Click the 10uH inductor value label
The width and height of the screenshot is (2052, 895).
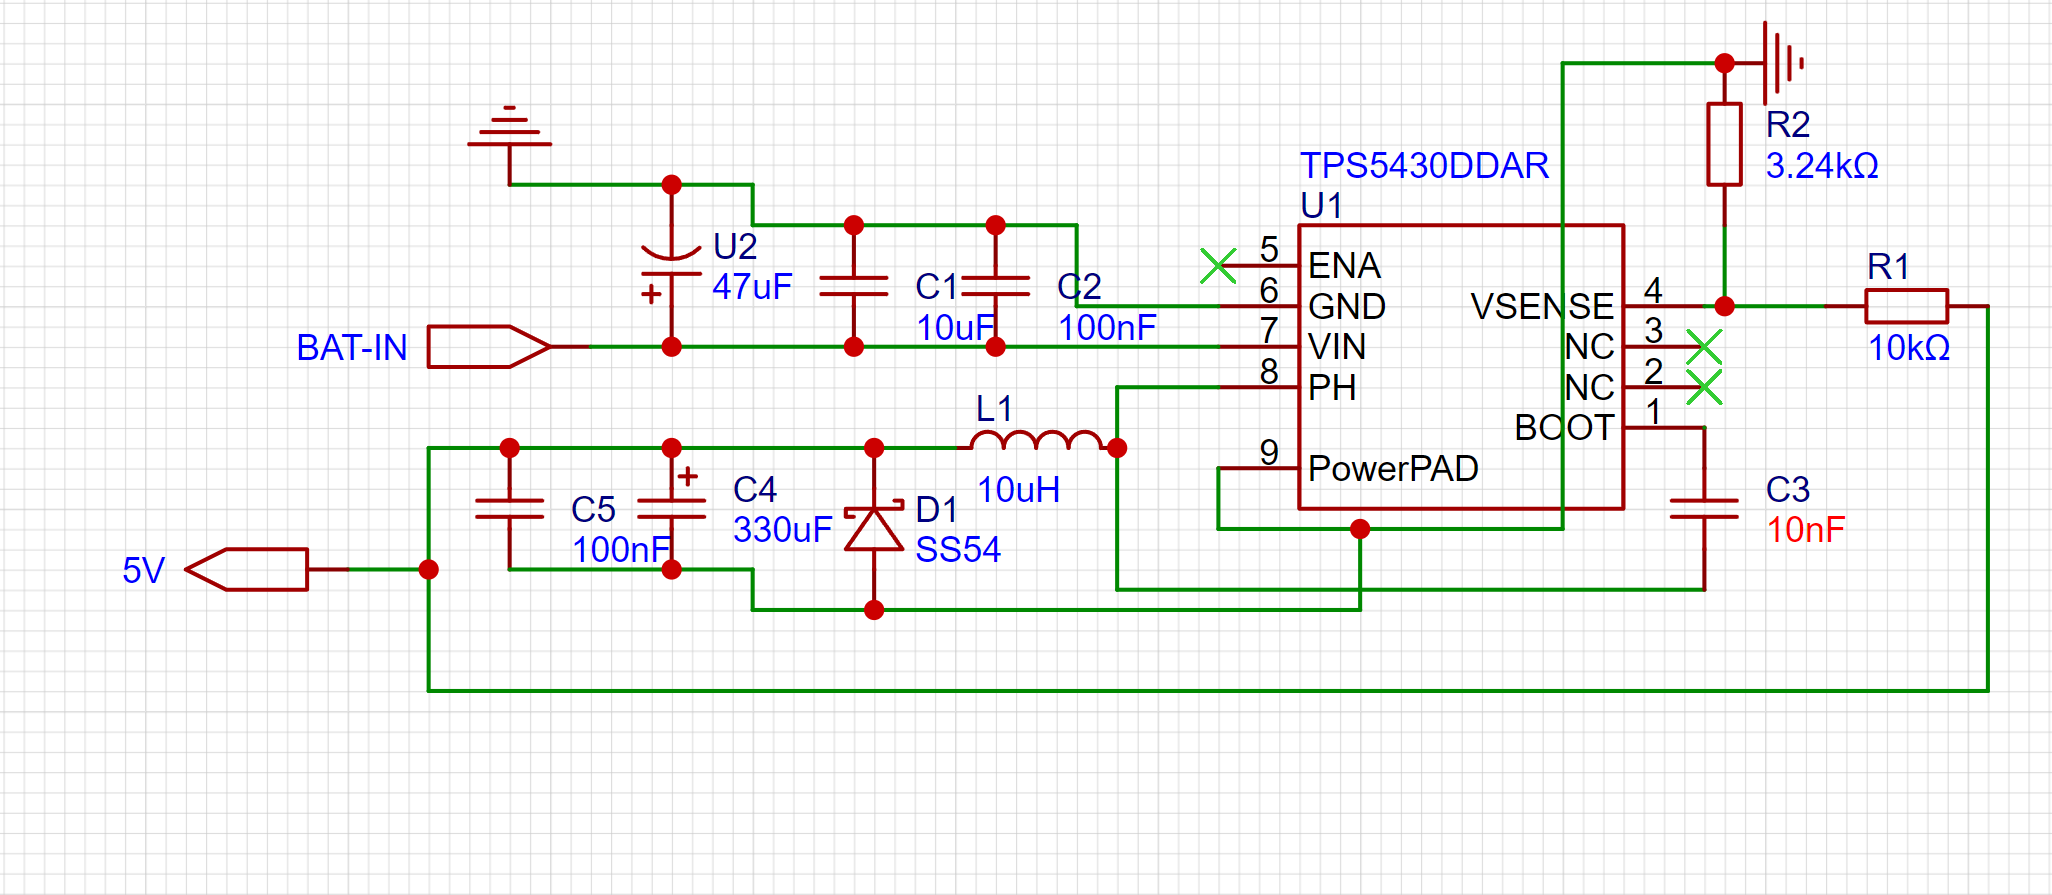(x=1018, y=490)
